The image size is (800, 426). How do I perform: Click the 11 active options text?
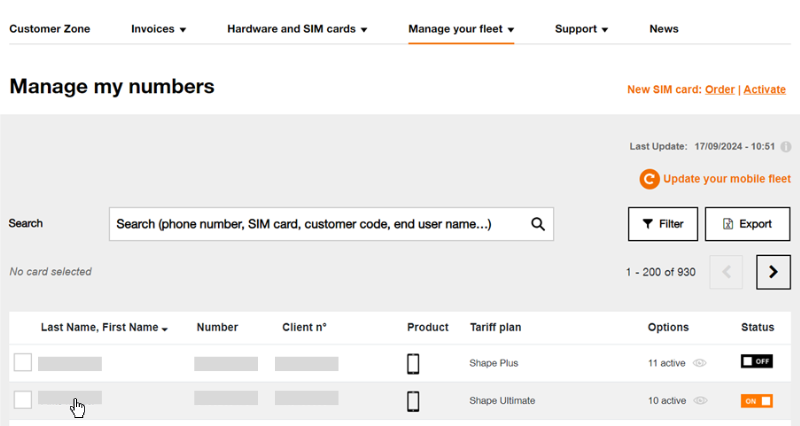point(666,363)
